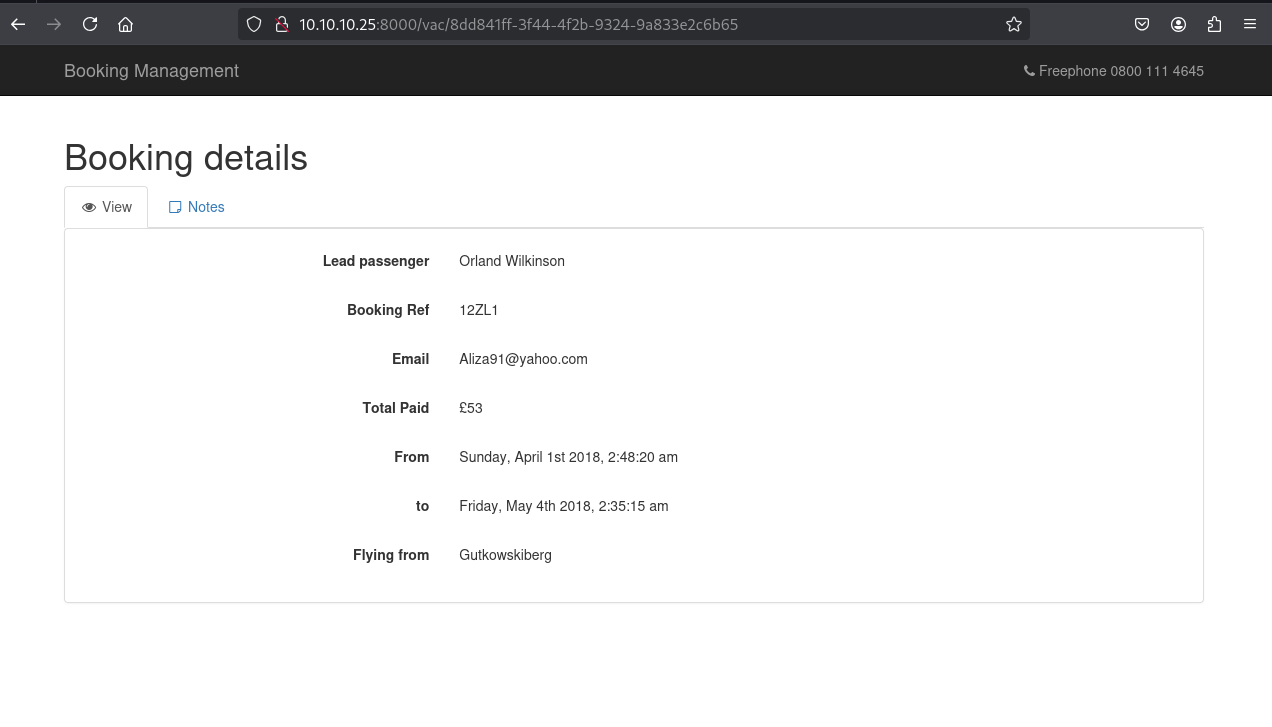Click the Freephone 0800 111 4645 text
Screen dimensions: 1272x727
point(1120,71)
